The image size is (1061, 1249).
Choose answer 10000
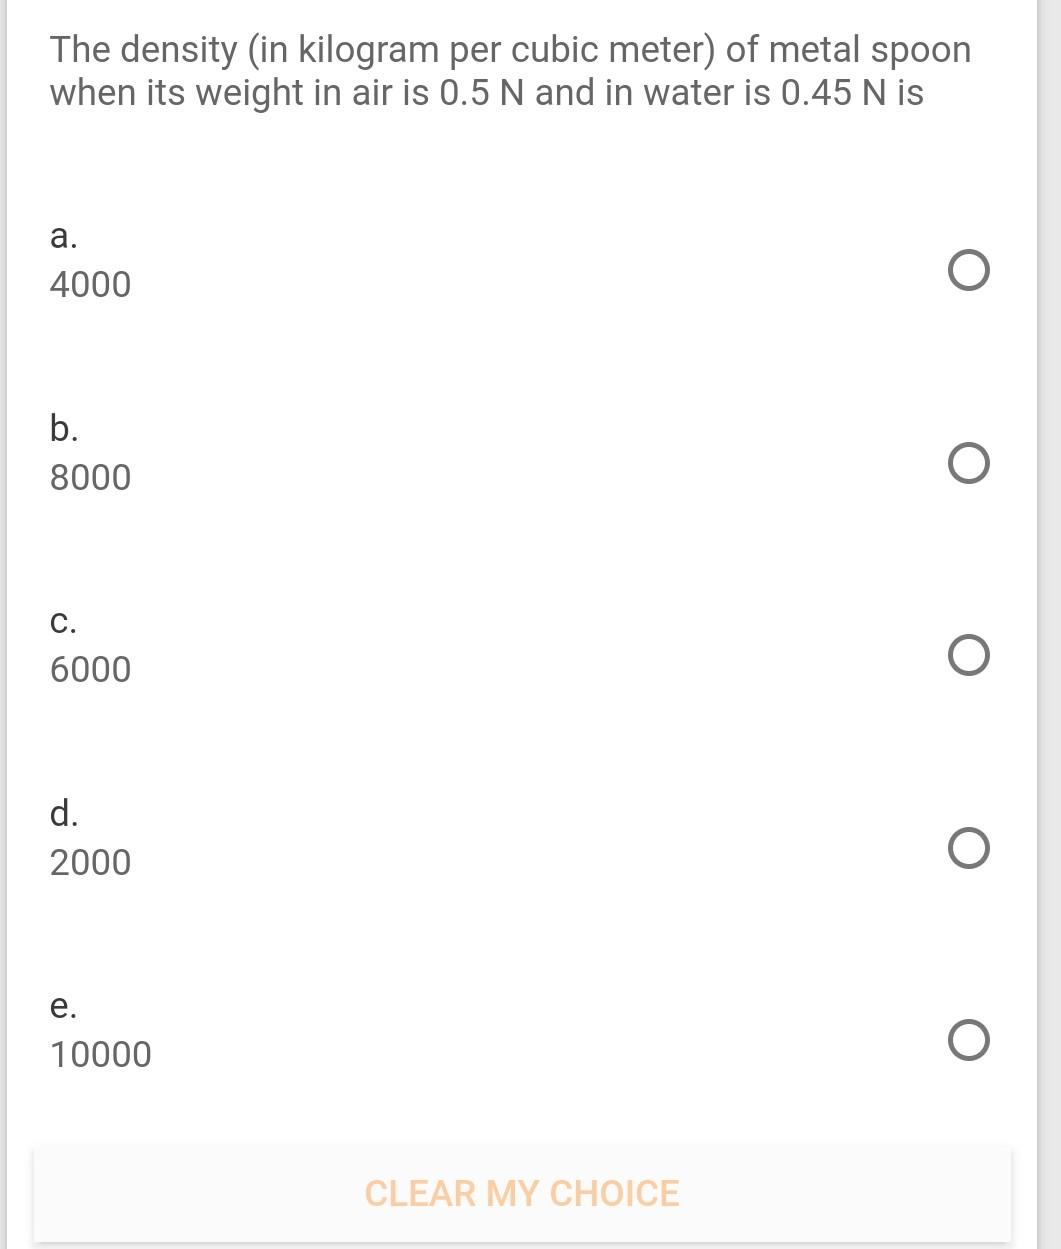click(100, 1054)
